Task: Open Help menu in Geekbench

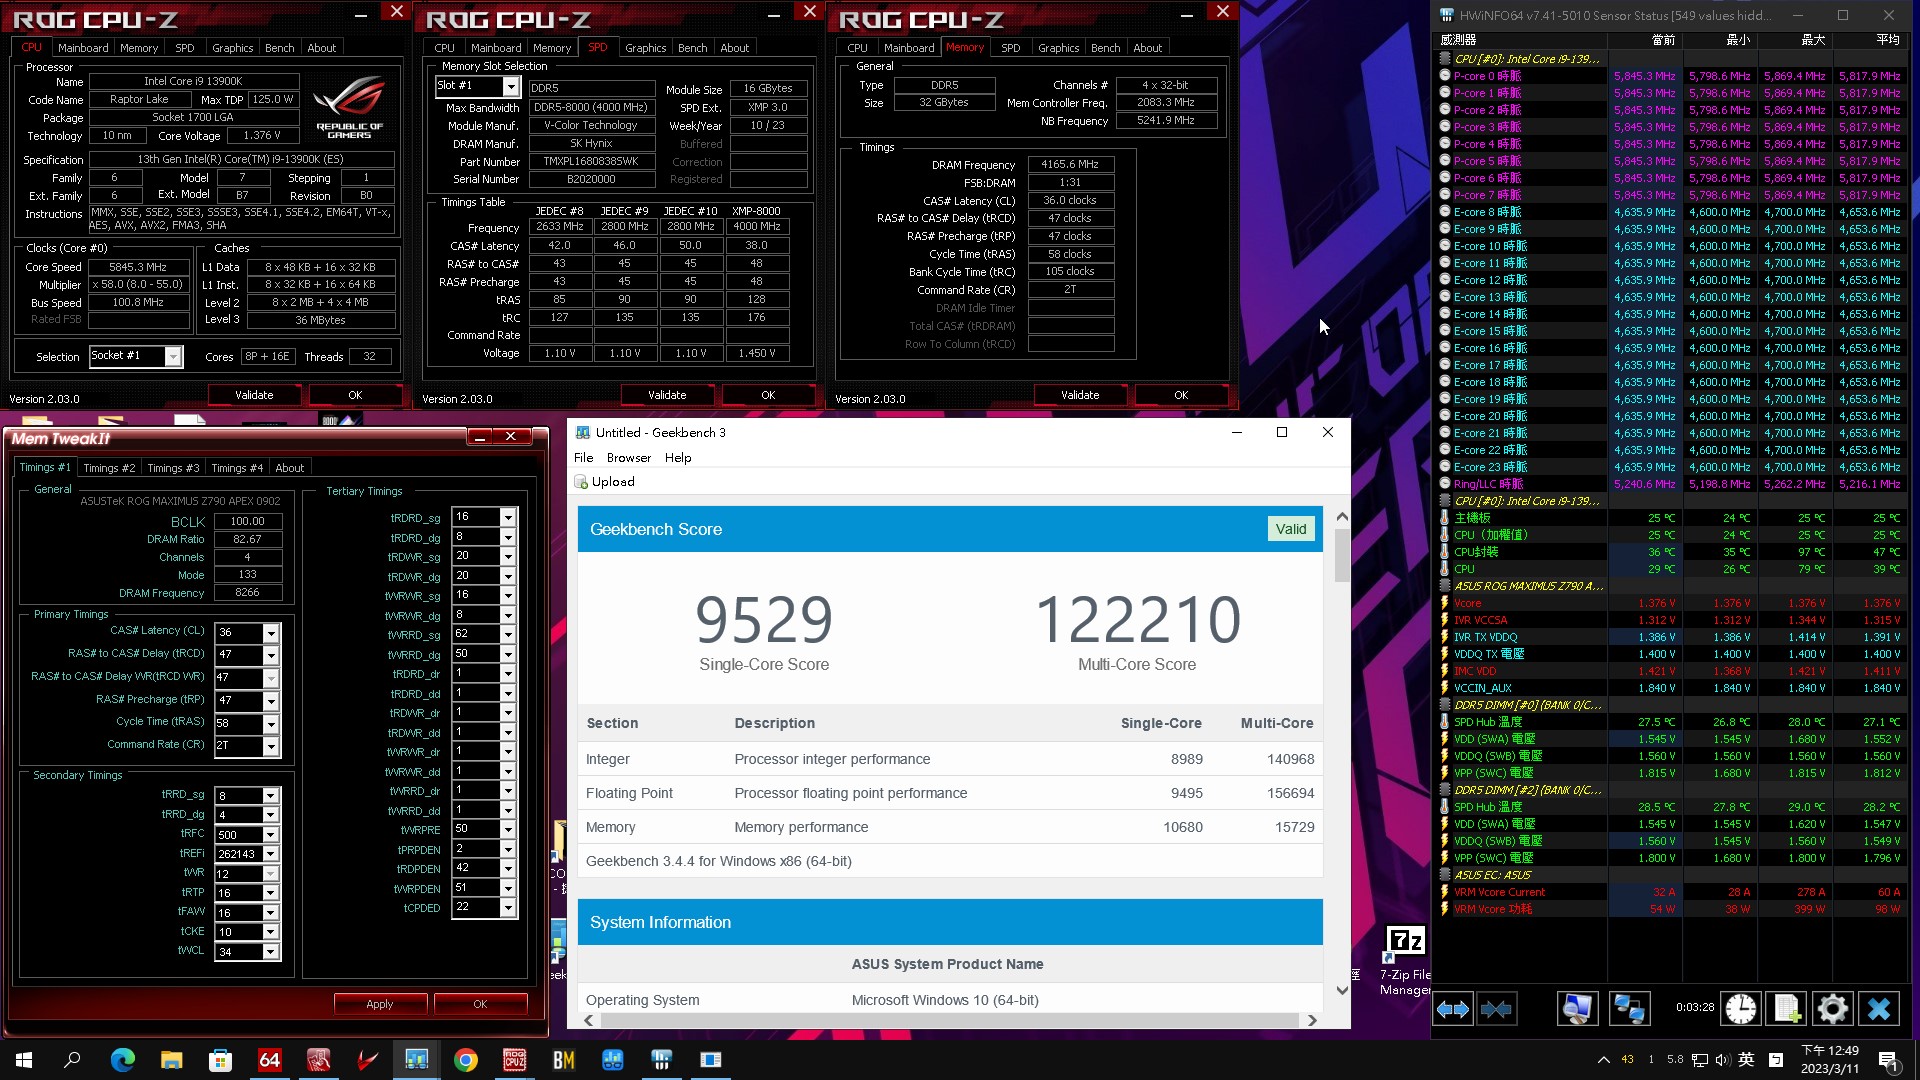Action: coord(678,458)
